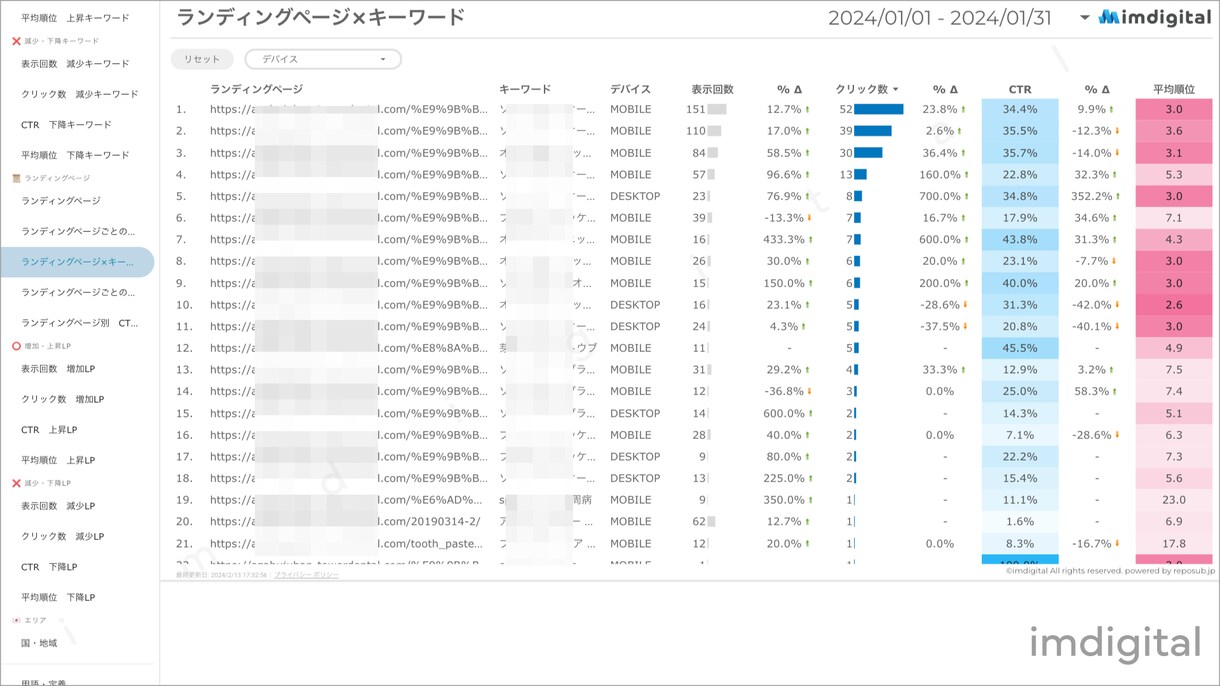Open 国・地域 page in sidebar
Viewport: 1220px width, 686px height.
tap(39, 643)
